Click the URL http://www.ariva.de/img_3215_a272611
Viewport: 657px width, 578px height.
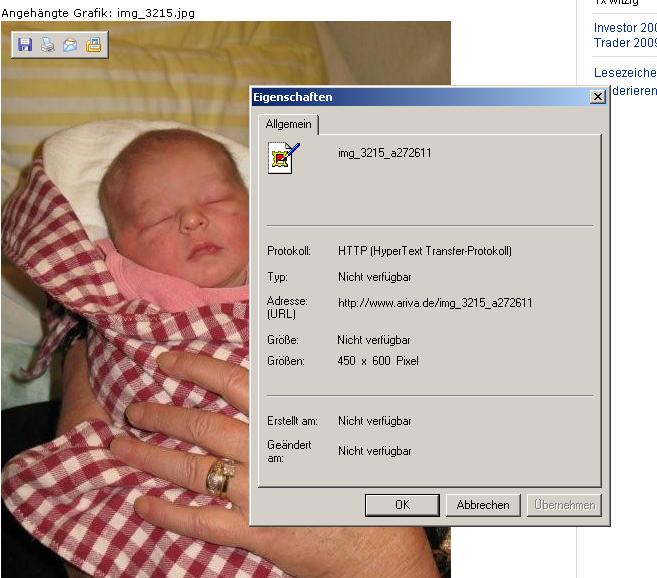coord(435,303)
